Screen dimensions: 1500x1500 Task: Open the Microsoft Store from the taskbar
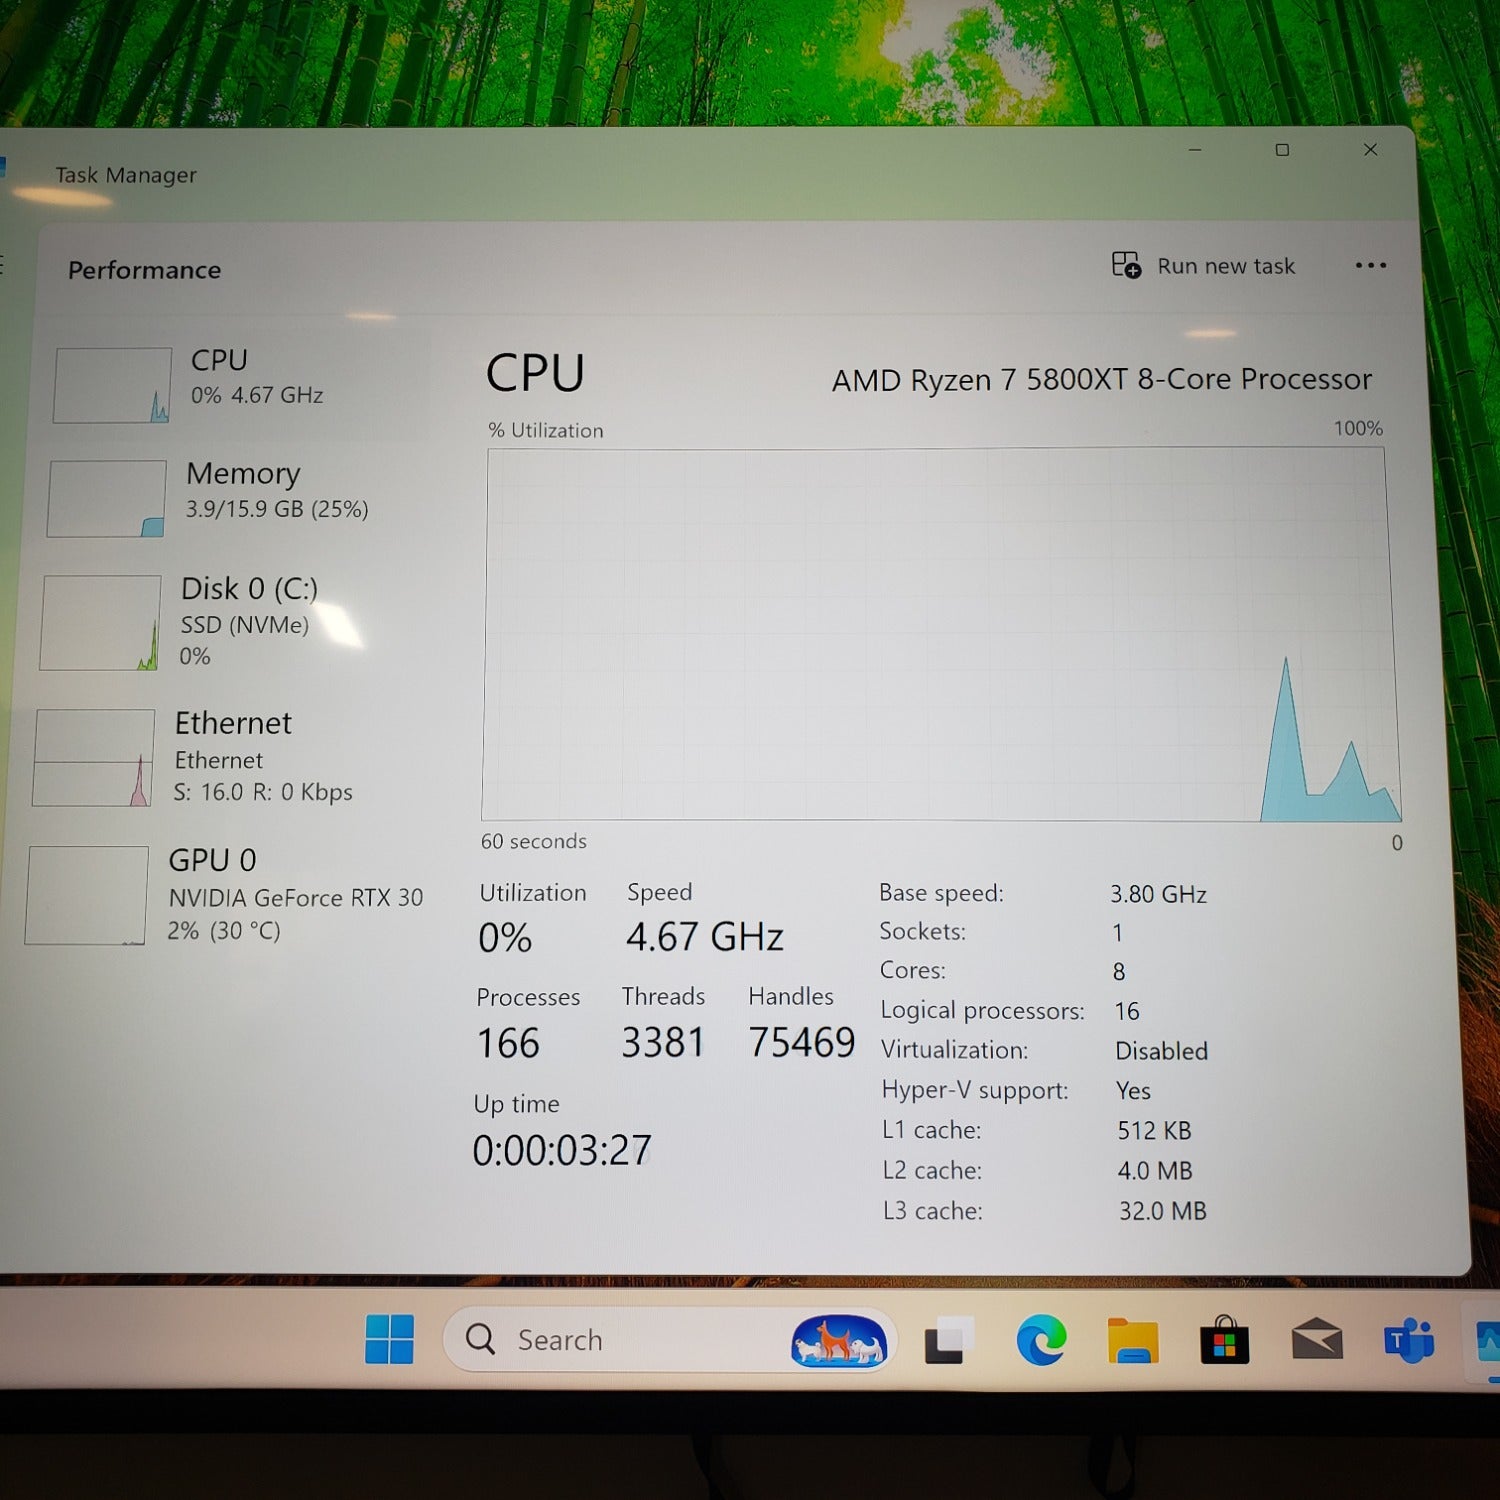(x=1225, y=1342)
